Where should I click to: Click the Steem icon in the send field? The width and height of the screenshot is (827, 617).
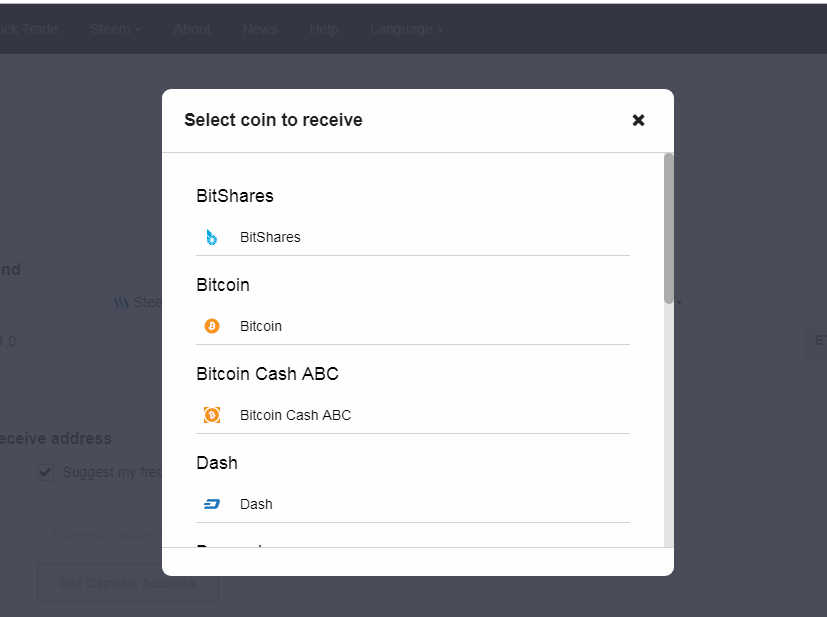tap(121, 303)
